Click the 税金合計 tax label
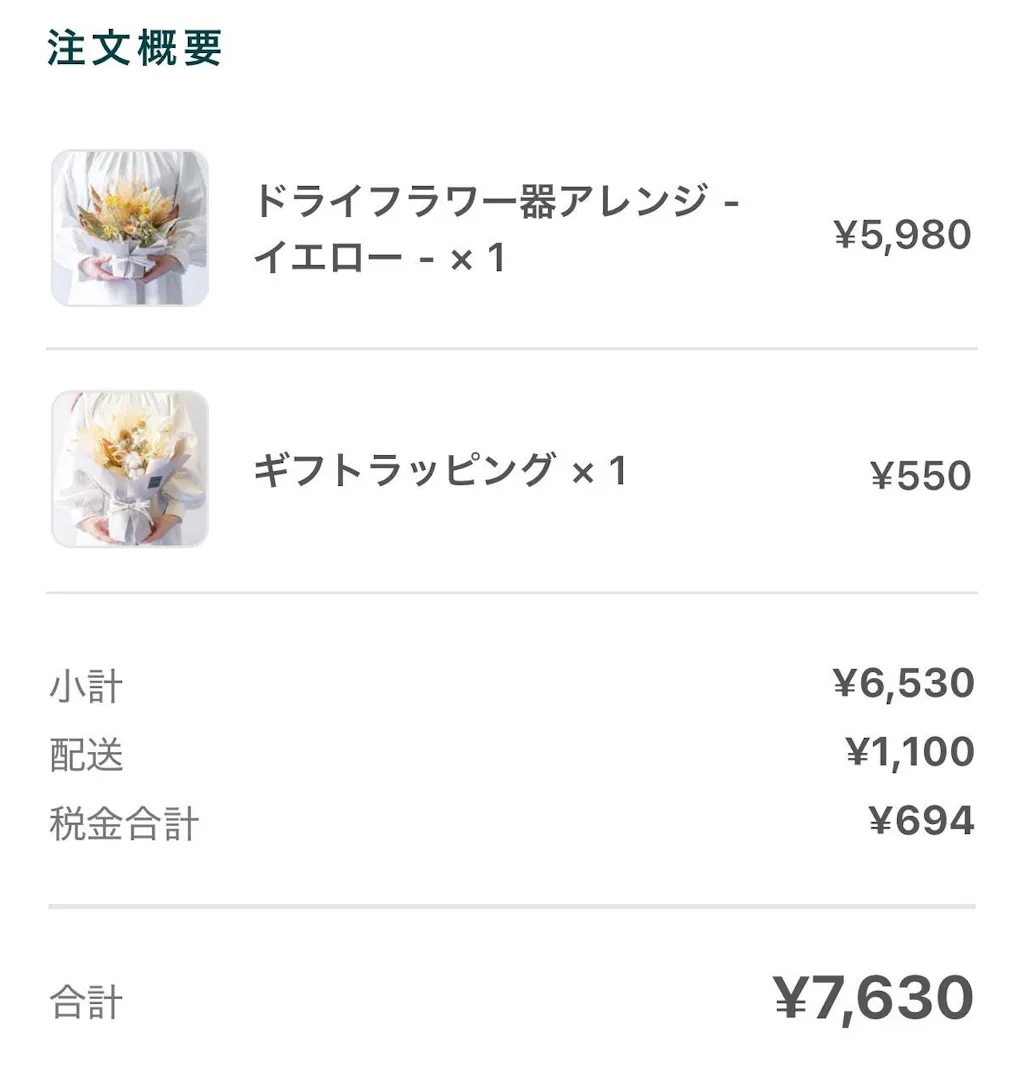 point(124,824)
